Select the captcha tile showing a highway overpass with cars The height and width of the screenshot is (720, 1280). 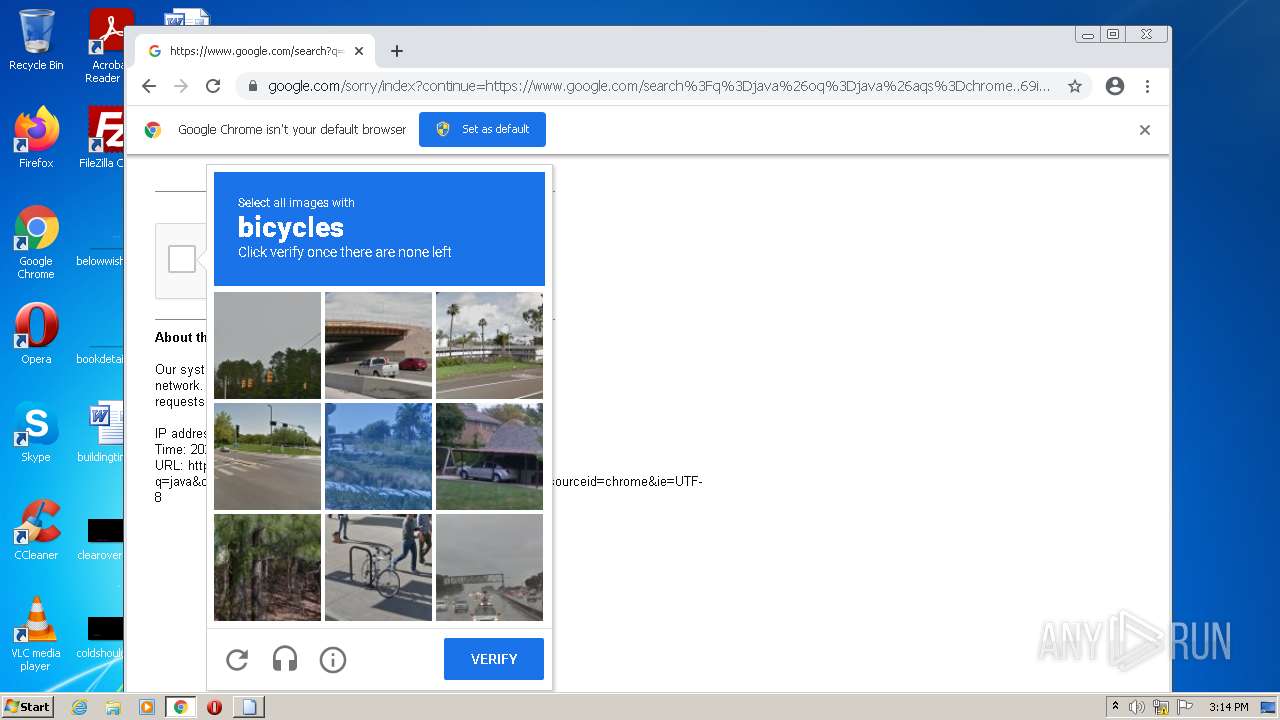point(378,345)
